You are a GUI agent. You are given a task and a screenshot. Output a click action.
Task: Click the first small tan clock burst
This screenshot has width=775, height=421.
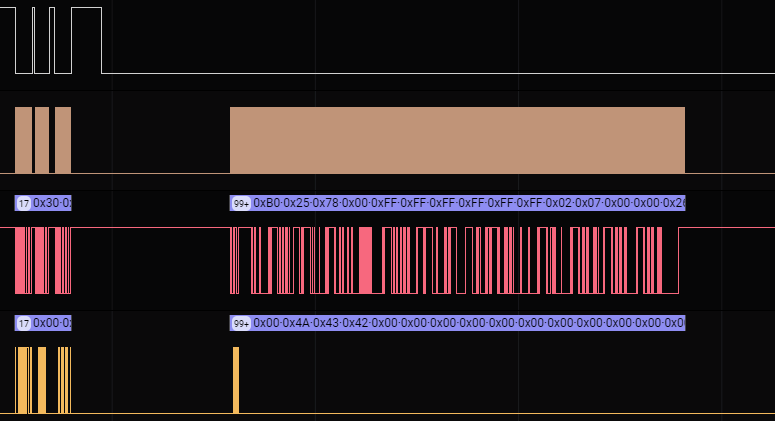point(23,140)
